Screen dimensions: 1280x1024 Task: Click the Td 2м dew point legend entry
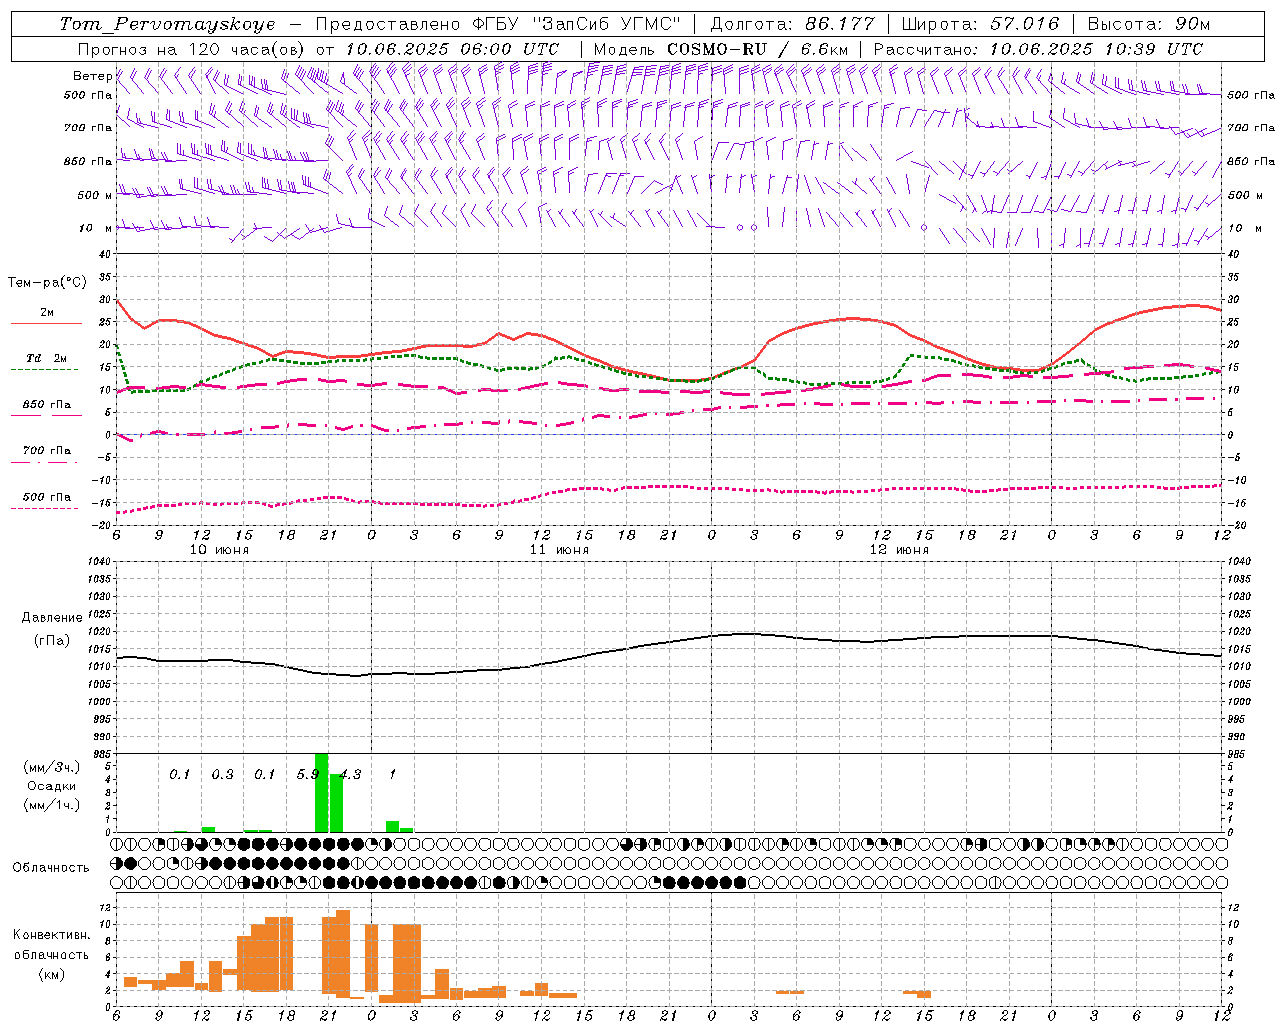pyautogui.click(x=46, y=358)
